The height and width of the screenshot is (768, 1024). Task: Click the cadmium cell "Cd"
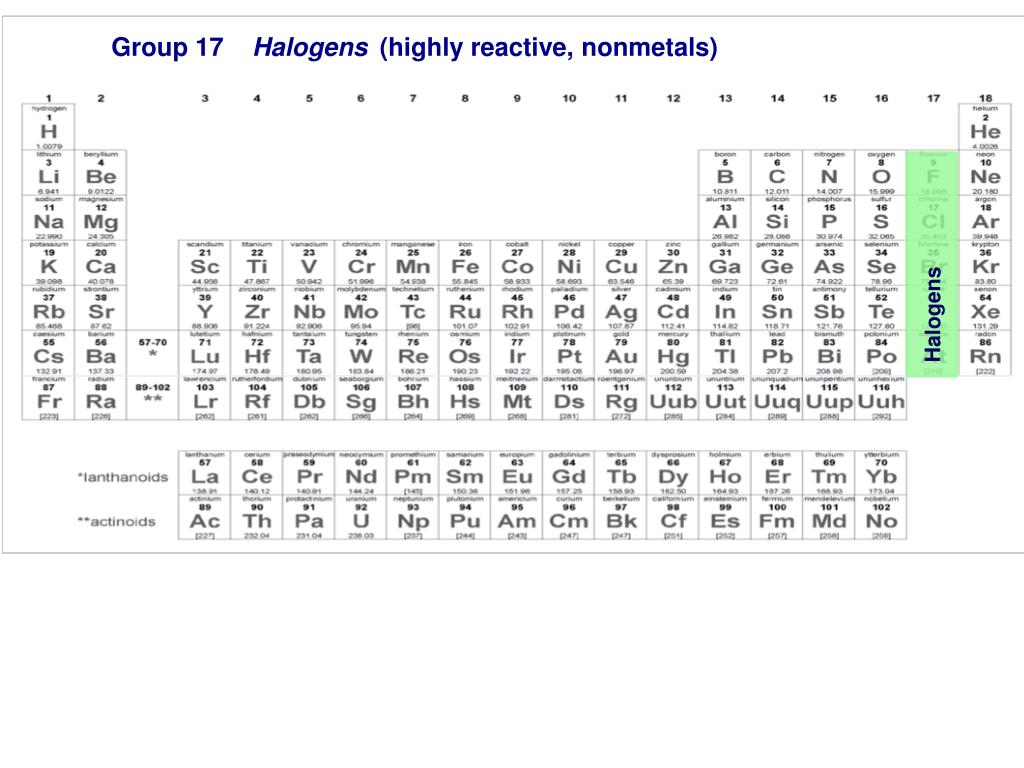pyautogui.click(x=673, y=308)
